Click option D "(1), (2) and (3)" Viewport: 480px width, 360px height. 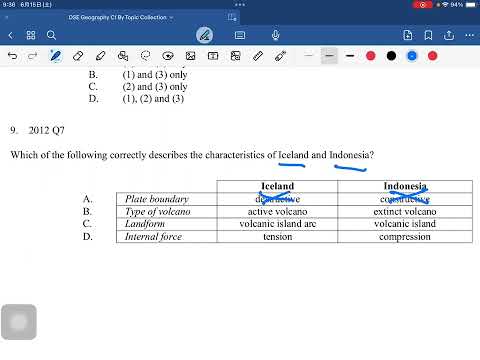pos(153,99)
